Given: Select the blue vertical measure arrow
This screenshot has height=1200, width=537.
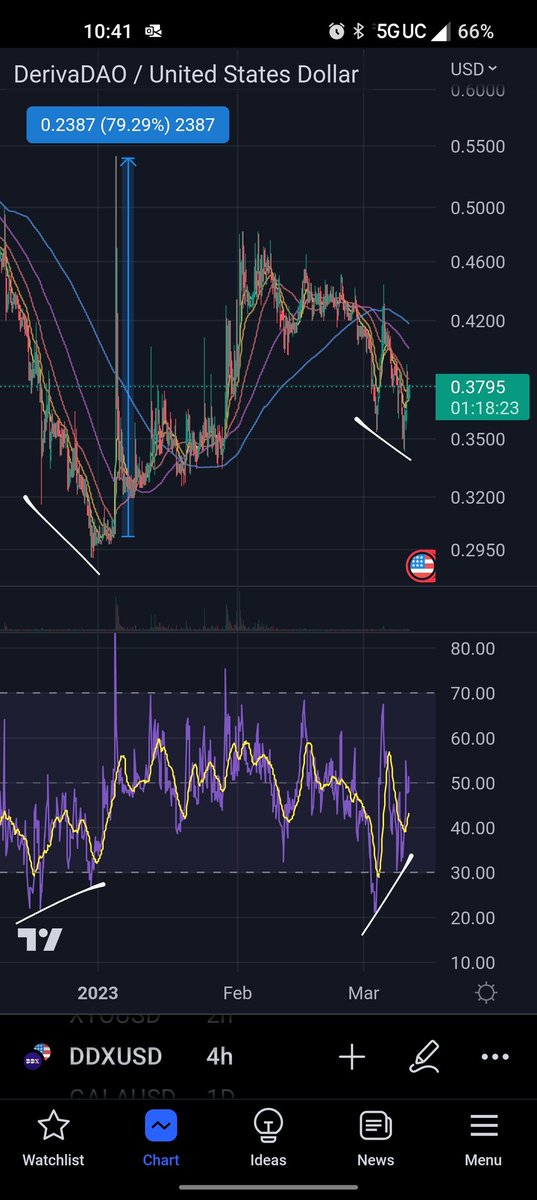Looking at the screenshot, I should (127, 347).
